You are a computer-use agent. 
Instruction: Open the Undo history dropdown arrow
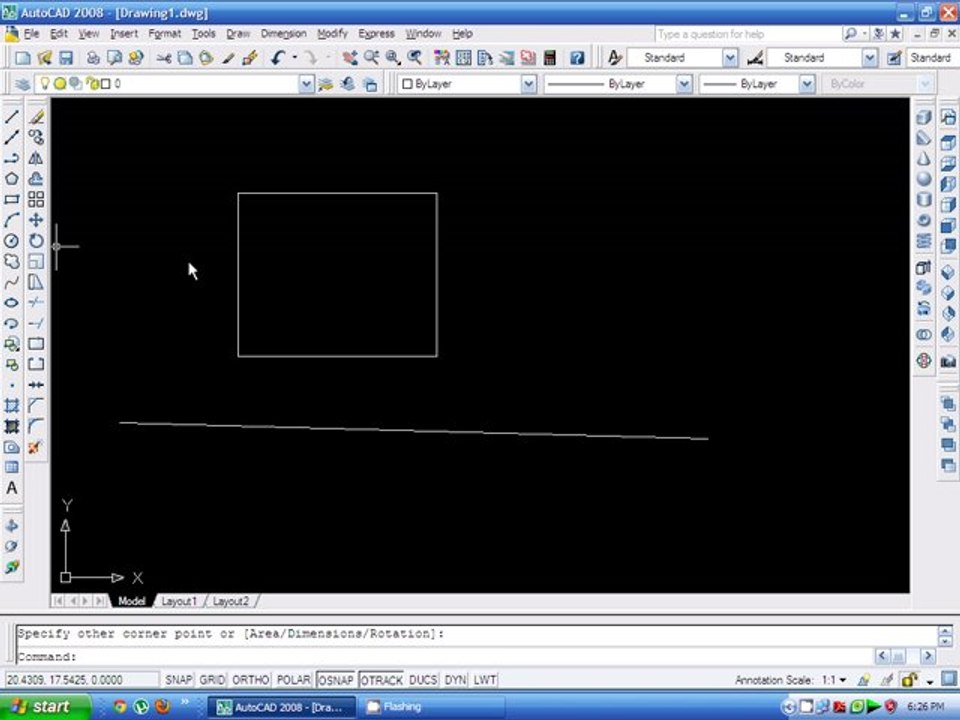294,58
